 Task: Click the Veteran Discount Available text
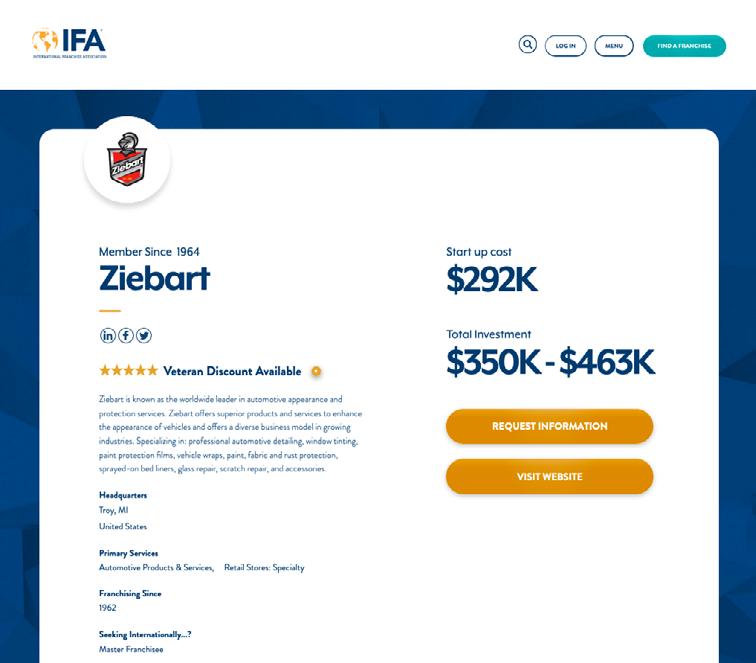[x=232, y=371]
